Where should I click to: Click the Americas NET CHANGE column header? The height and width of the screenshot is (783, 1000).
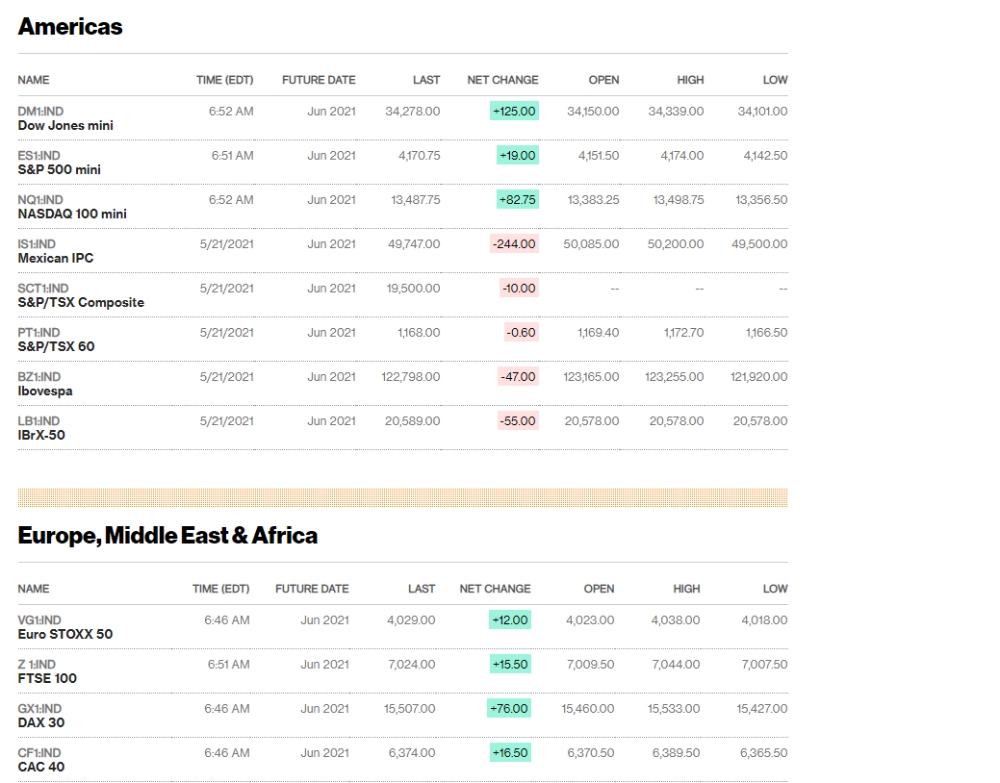[503, 80]
